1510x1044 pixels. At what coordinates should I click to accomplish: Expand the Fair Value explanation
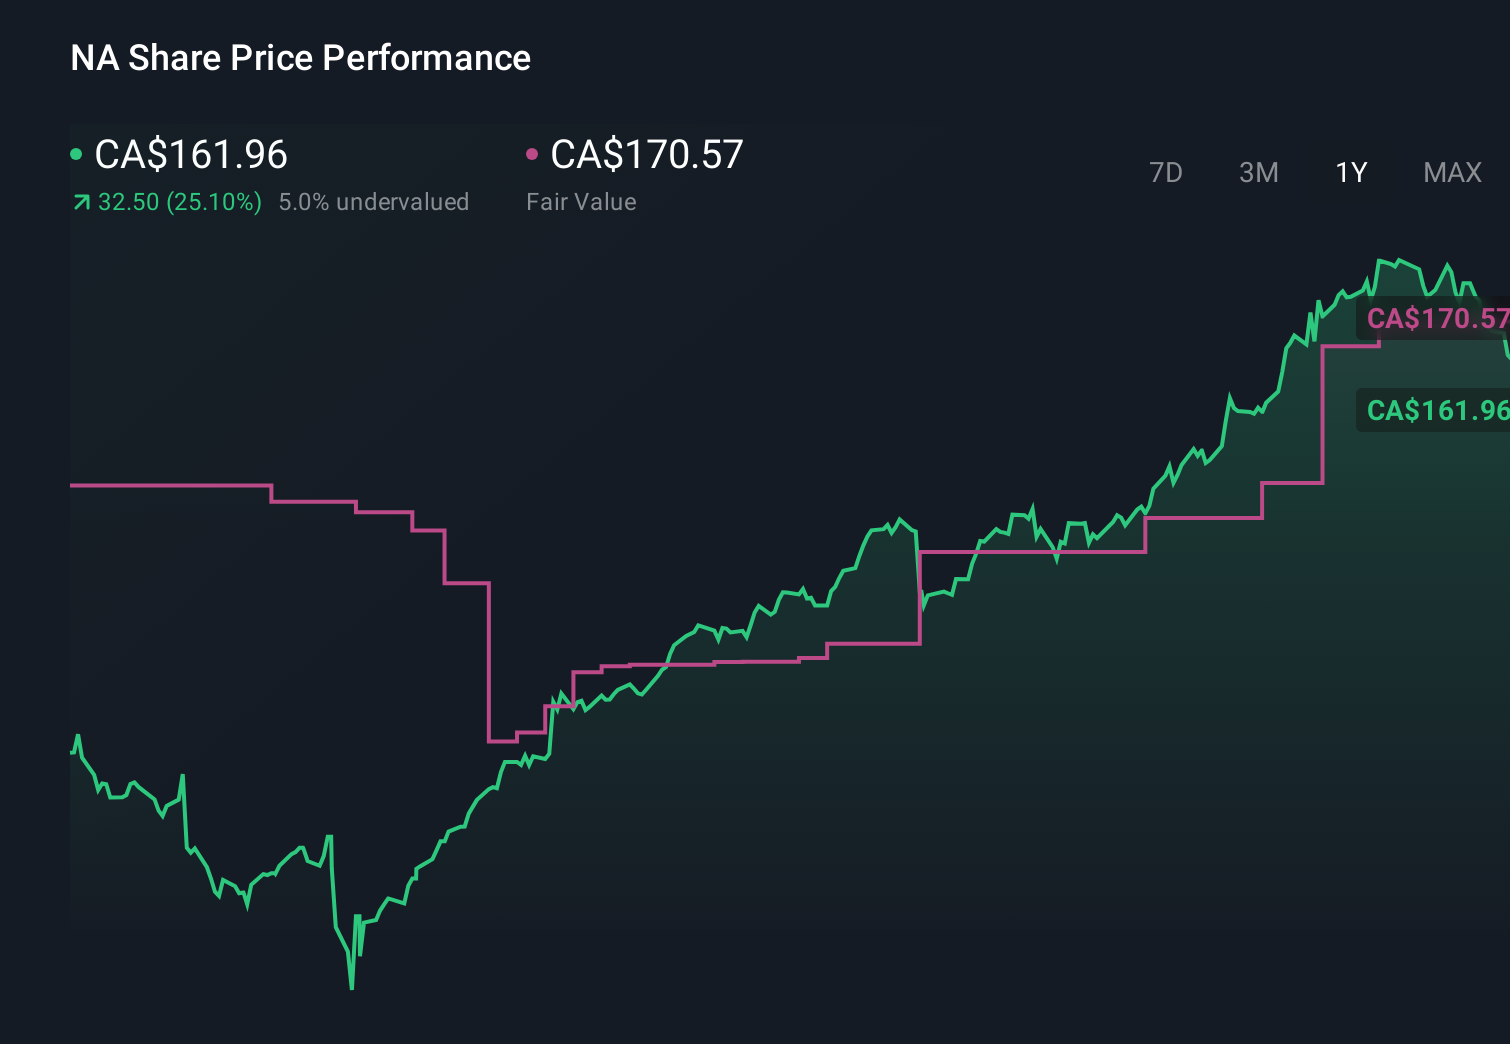point(581,202)
